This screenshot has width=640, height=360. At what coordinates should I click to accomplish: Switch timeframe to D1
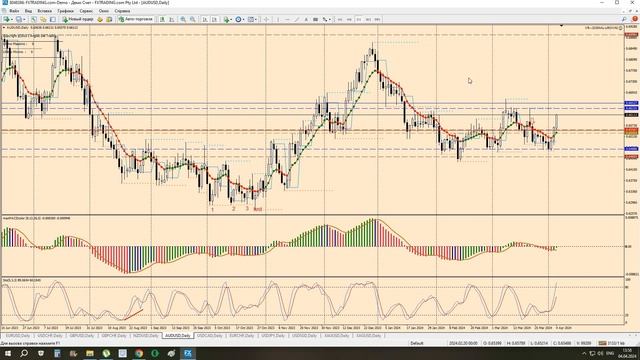359,19
